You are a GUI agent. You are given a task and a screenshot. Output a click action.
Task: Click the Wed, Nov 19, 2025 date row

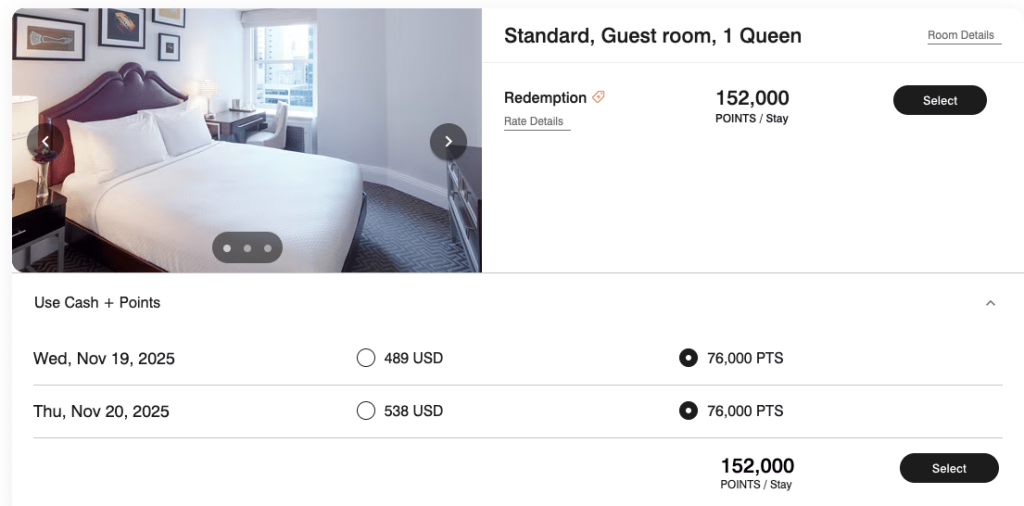click(x=104, y=358)
